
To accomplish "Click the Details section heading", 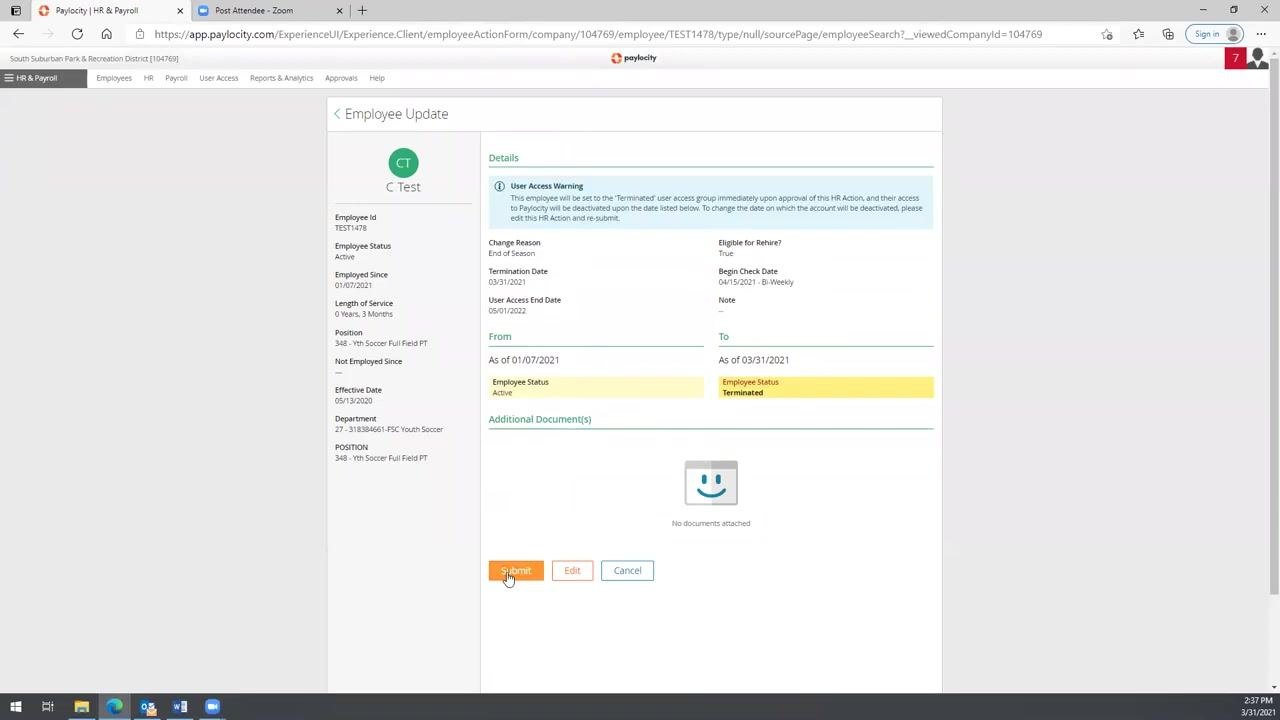I will pyautogui.click(x=503, y=158).
